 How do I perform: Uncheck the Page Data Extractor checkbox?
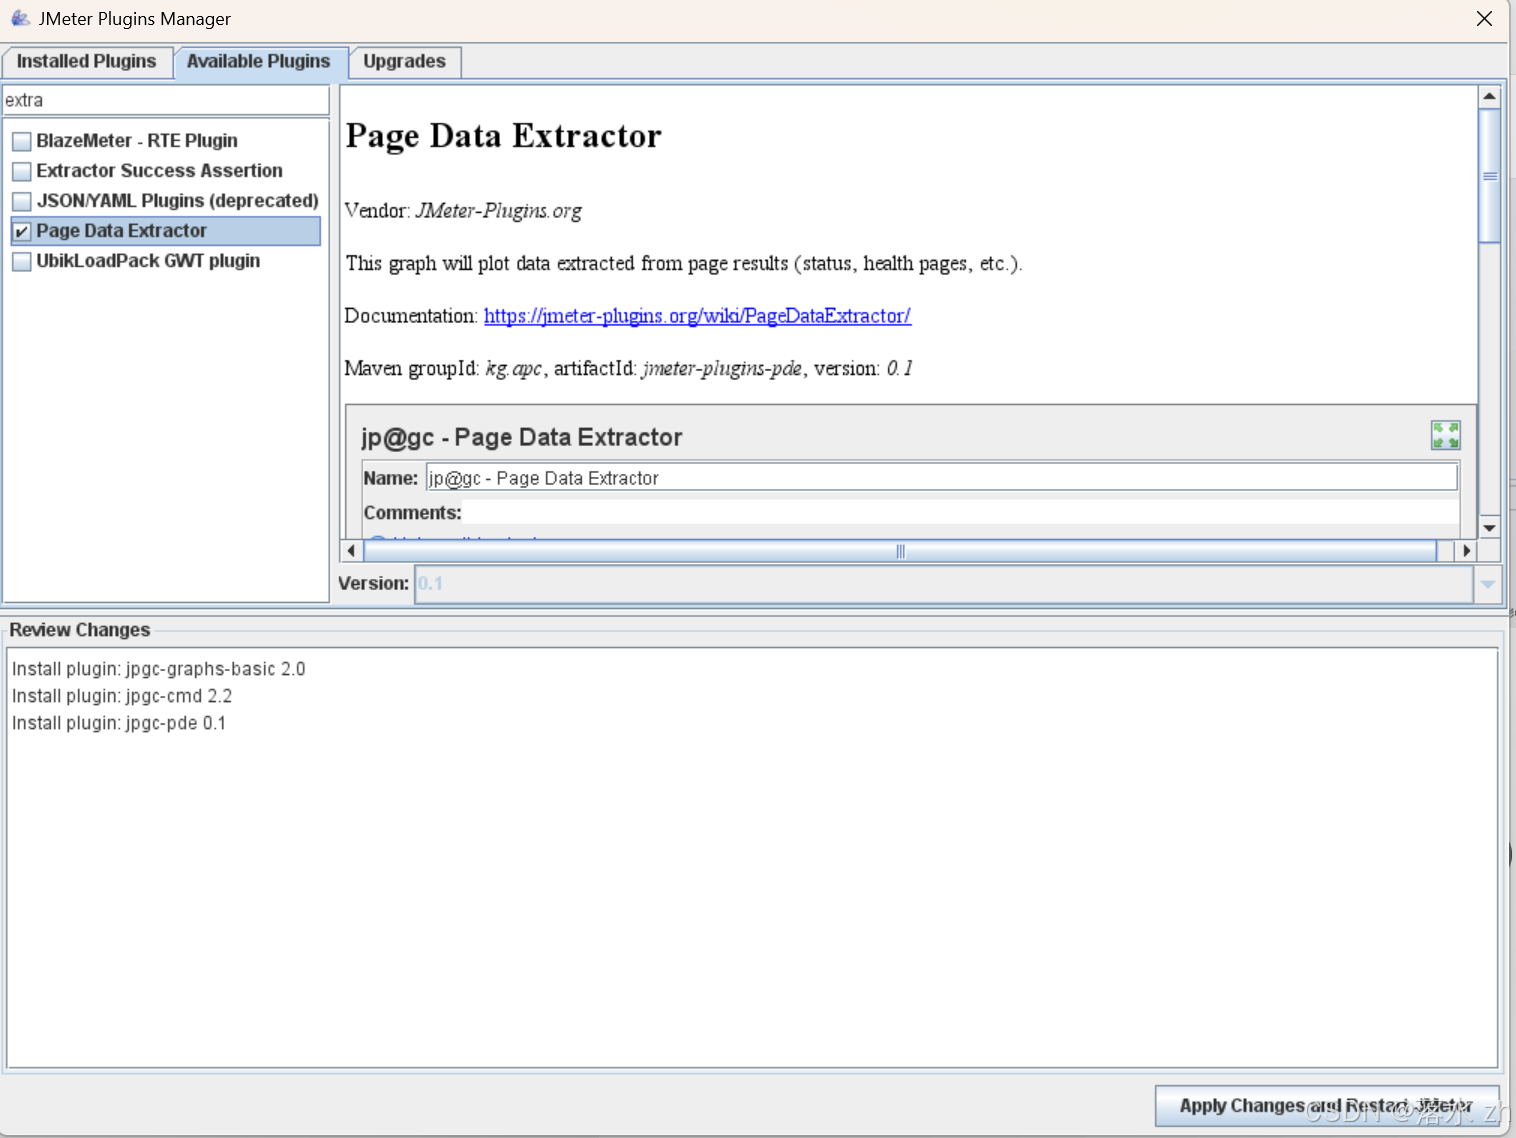[21, 231]
